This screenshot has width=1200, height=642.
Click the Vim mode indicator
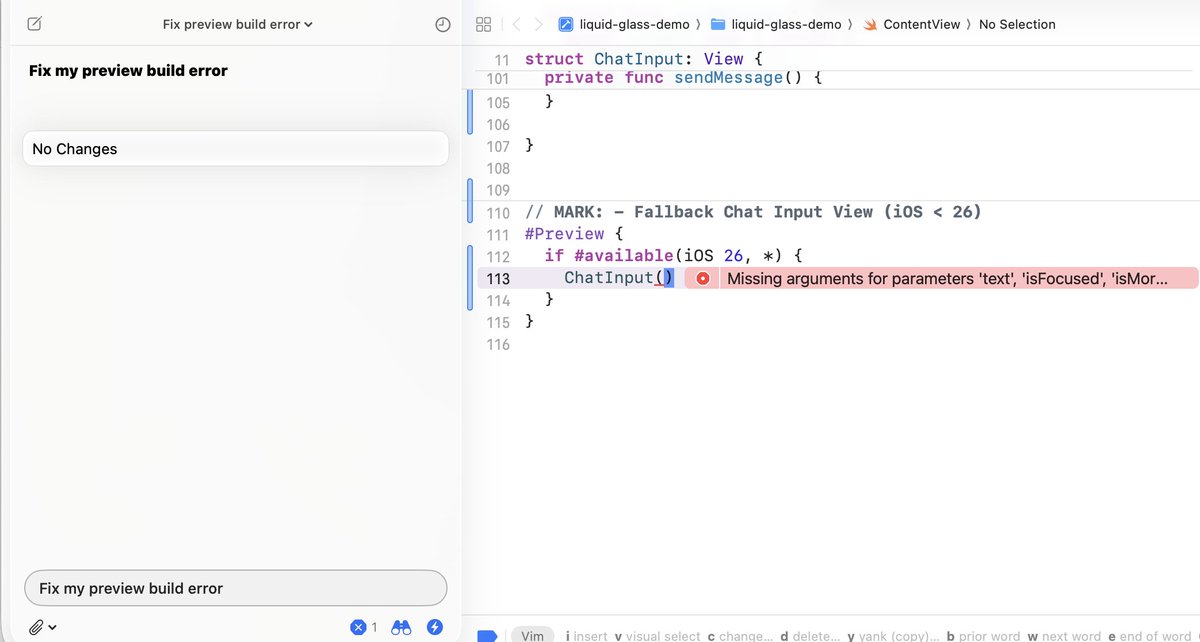tap(534, 635)
